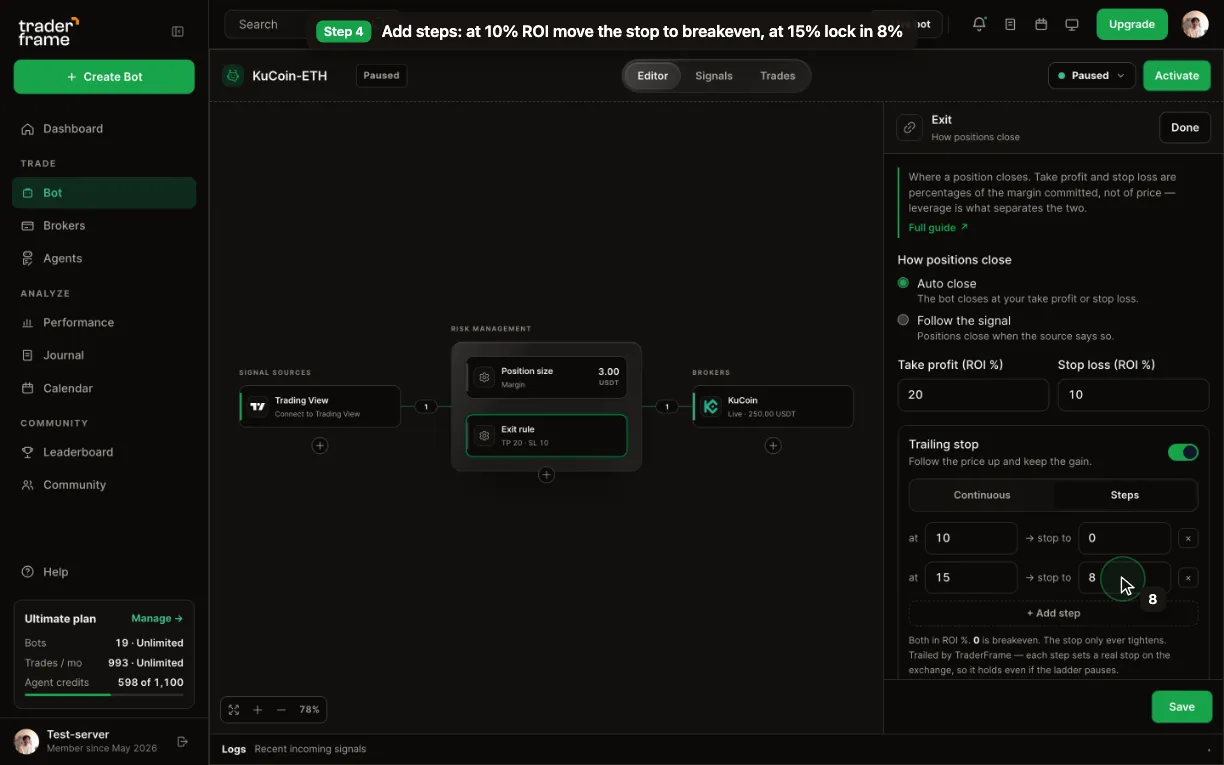
Task: Switch trailing mode to Continuous
Action: (982, 495)
